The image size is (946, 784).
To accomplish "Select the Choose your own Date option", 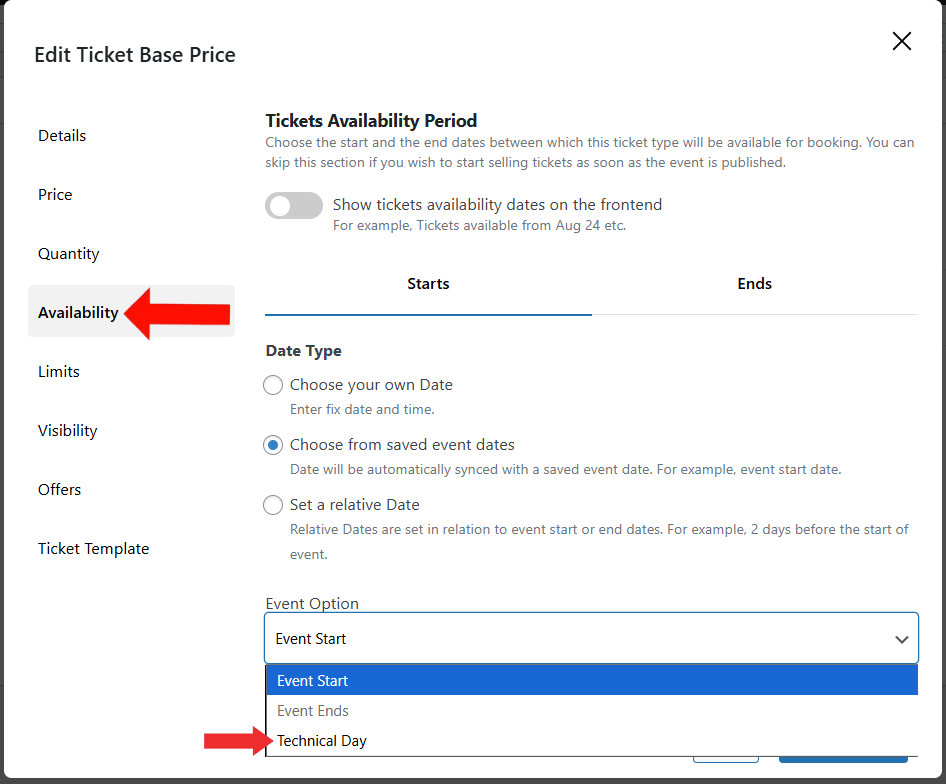I will [x=272, y=385].
